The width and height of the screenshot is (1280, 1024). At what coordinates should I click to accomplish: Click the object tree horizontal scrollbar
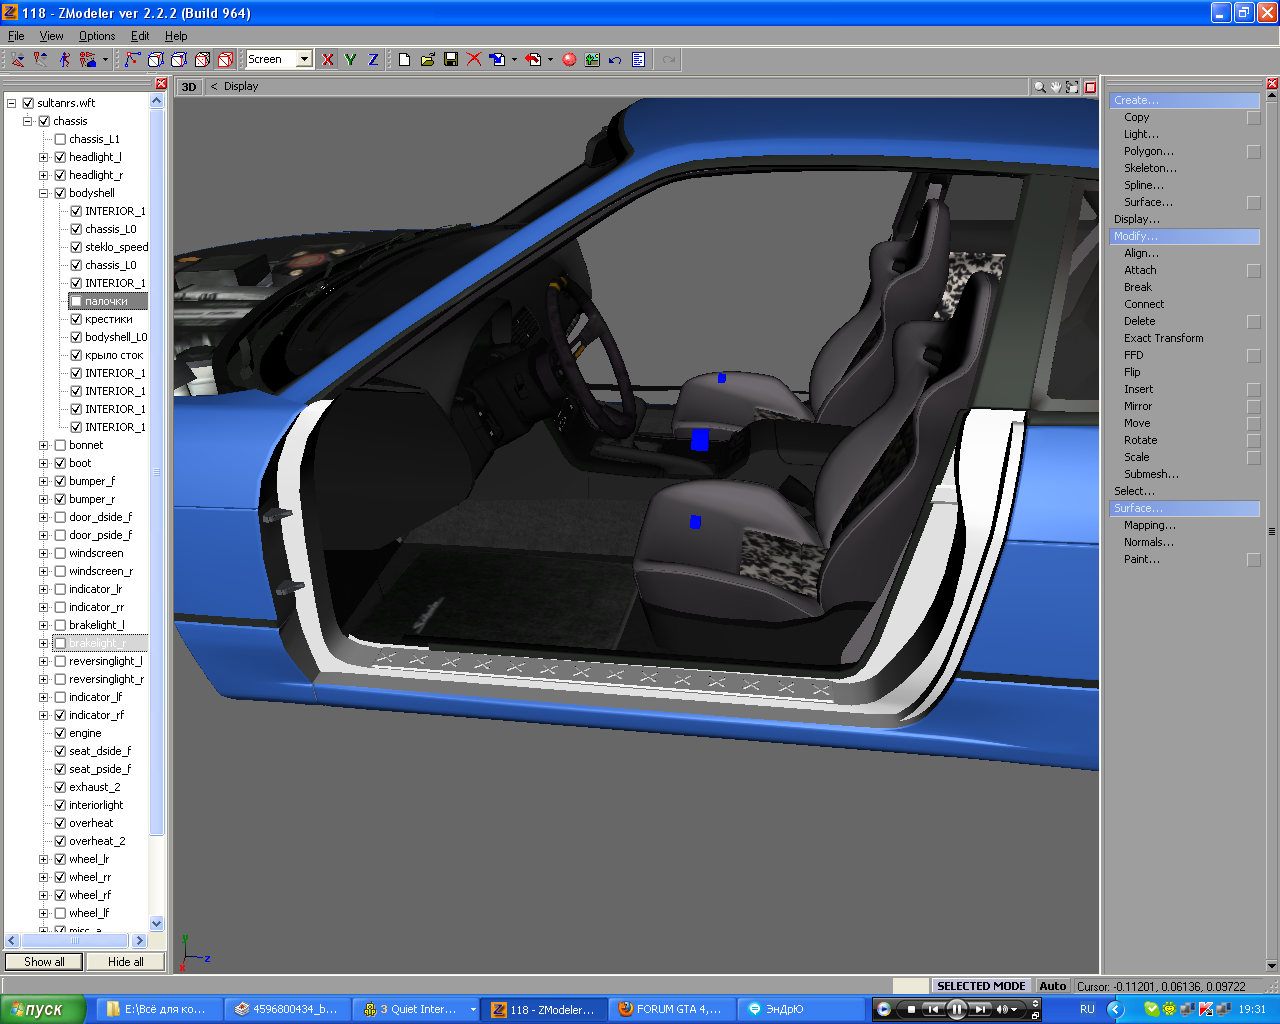click(x=75, y=940)
